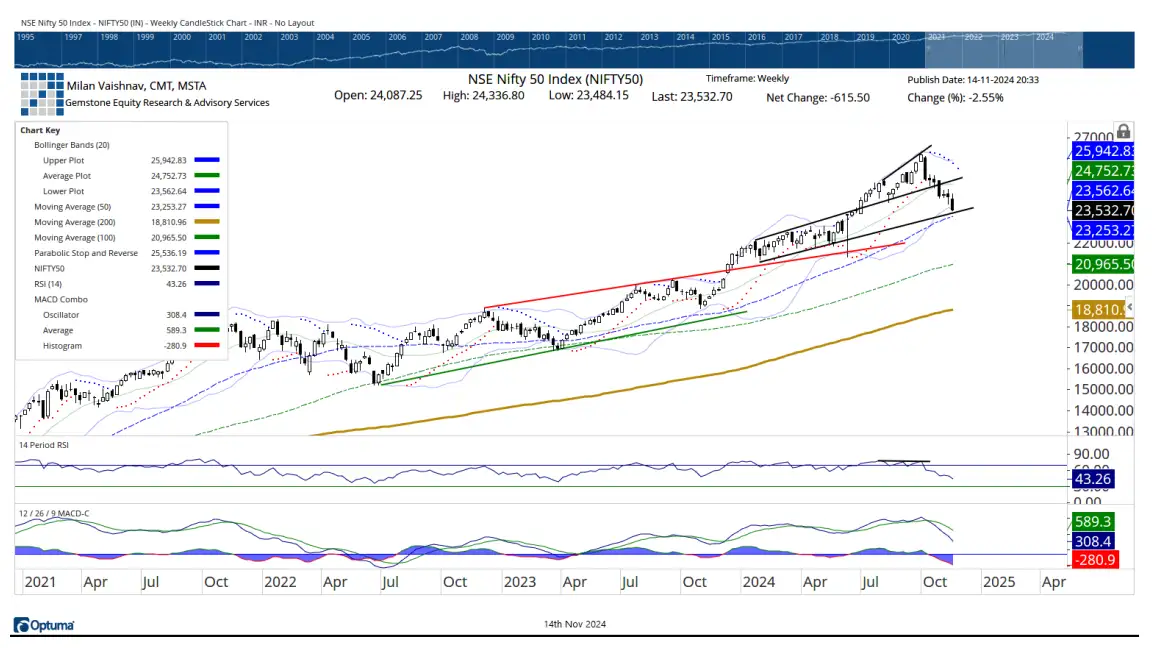Click 2008 in the overview year strip
The width and height of the screenshot is (1167, 648).
click(x=469, y=37)
